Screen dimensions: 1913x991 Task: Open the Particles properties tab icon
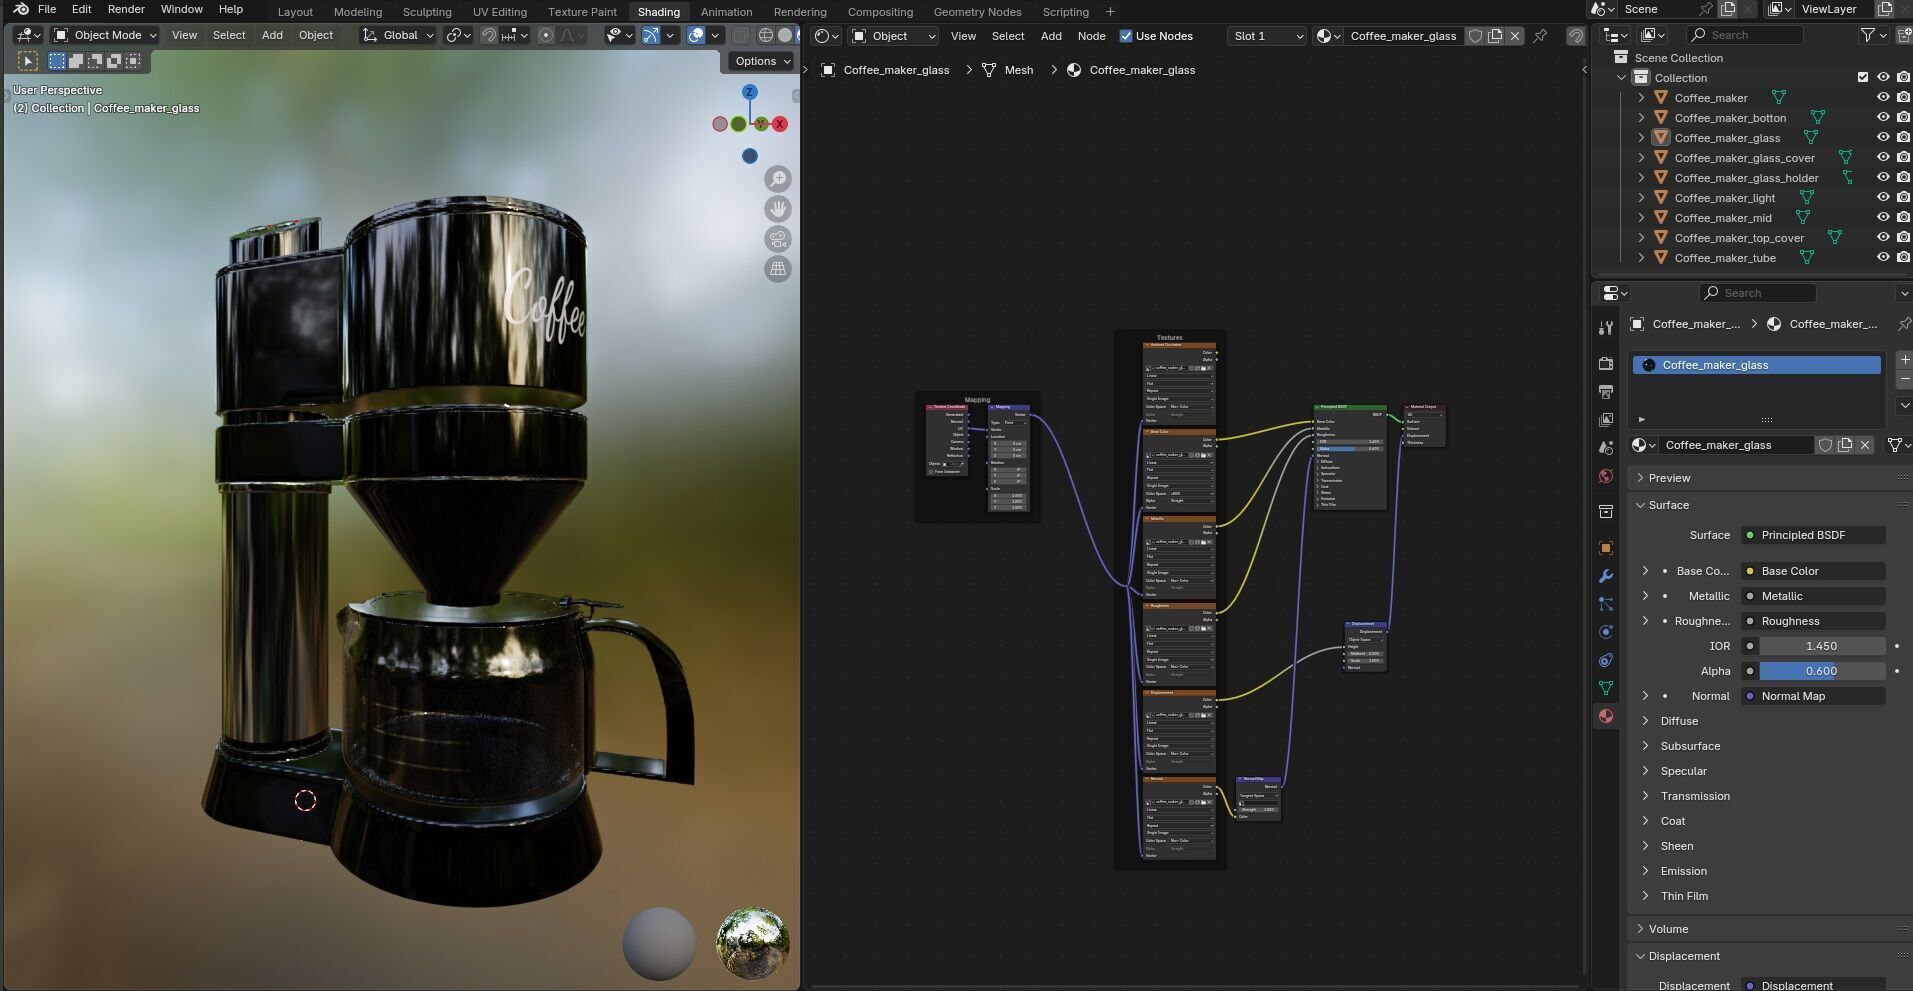click(x=1606, y=604)
